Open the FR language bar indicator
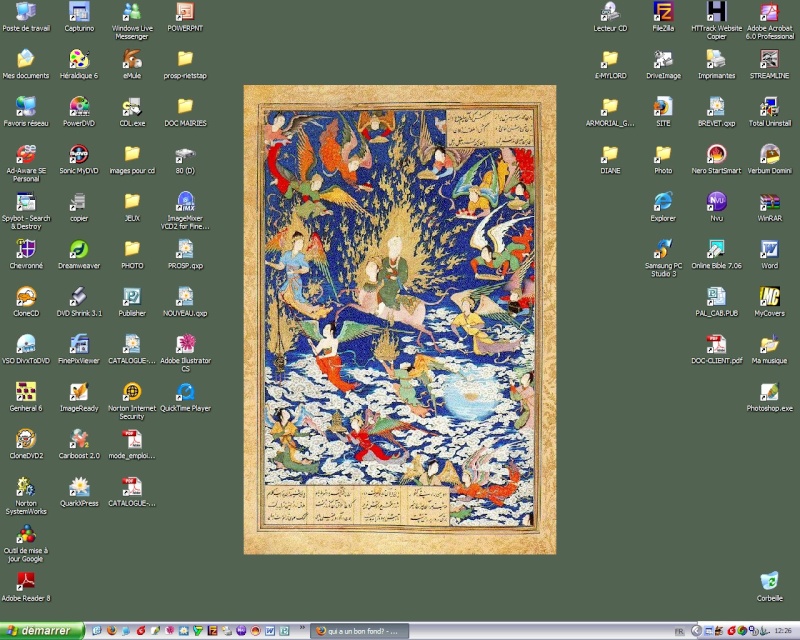The width and height of the screenshot is (800, 640). [679, 631]
